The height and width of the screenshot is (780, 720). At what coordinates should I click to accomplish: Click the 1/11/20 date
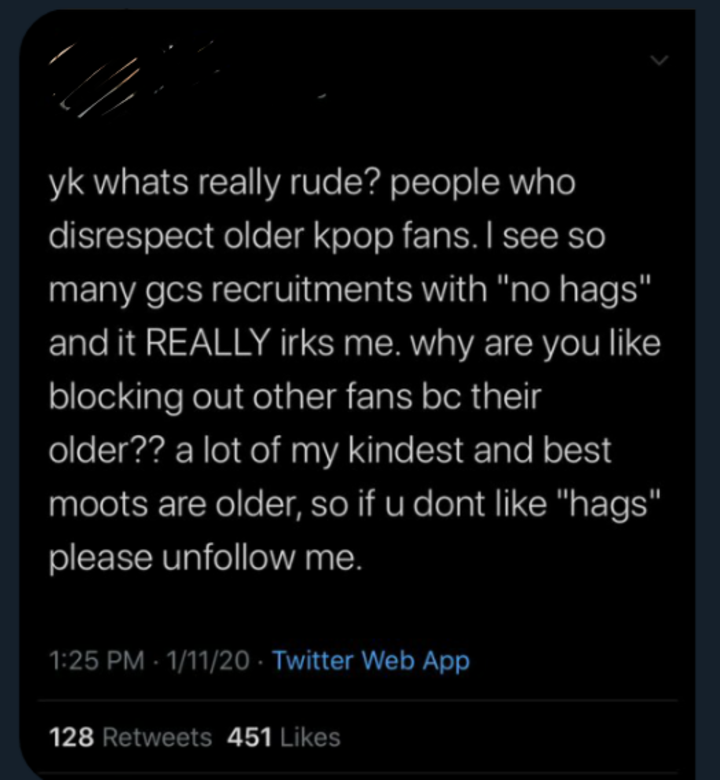(x=208, y=661)
